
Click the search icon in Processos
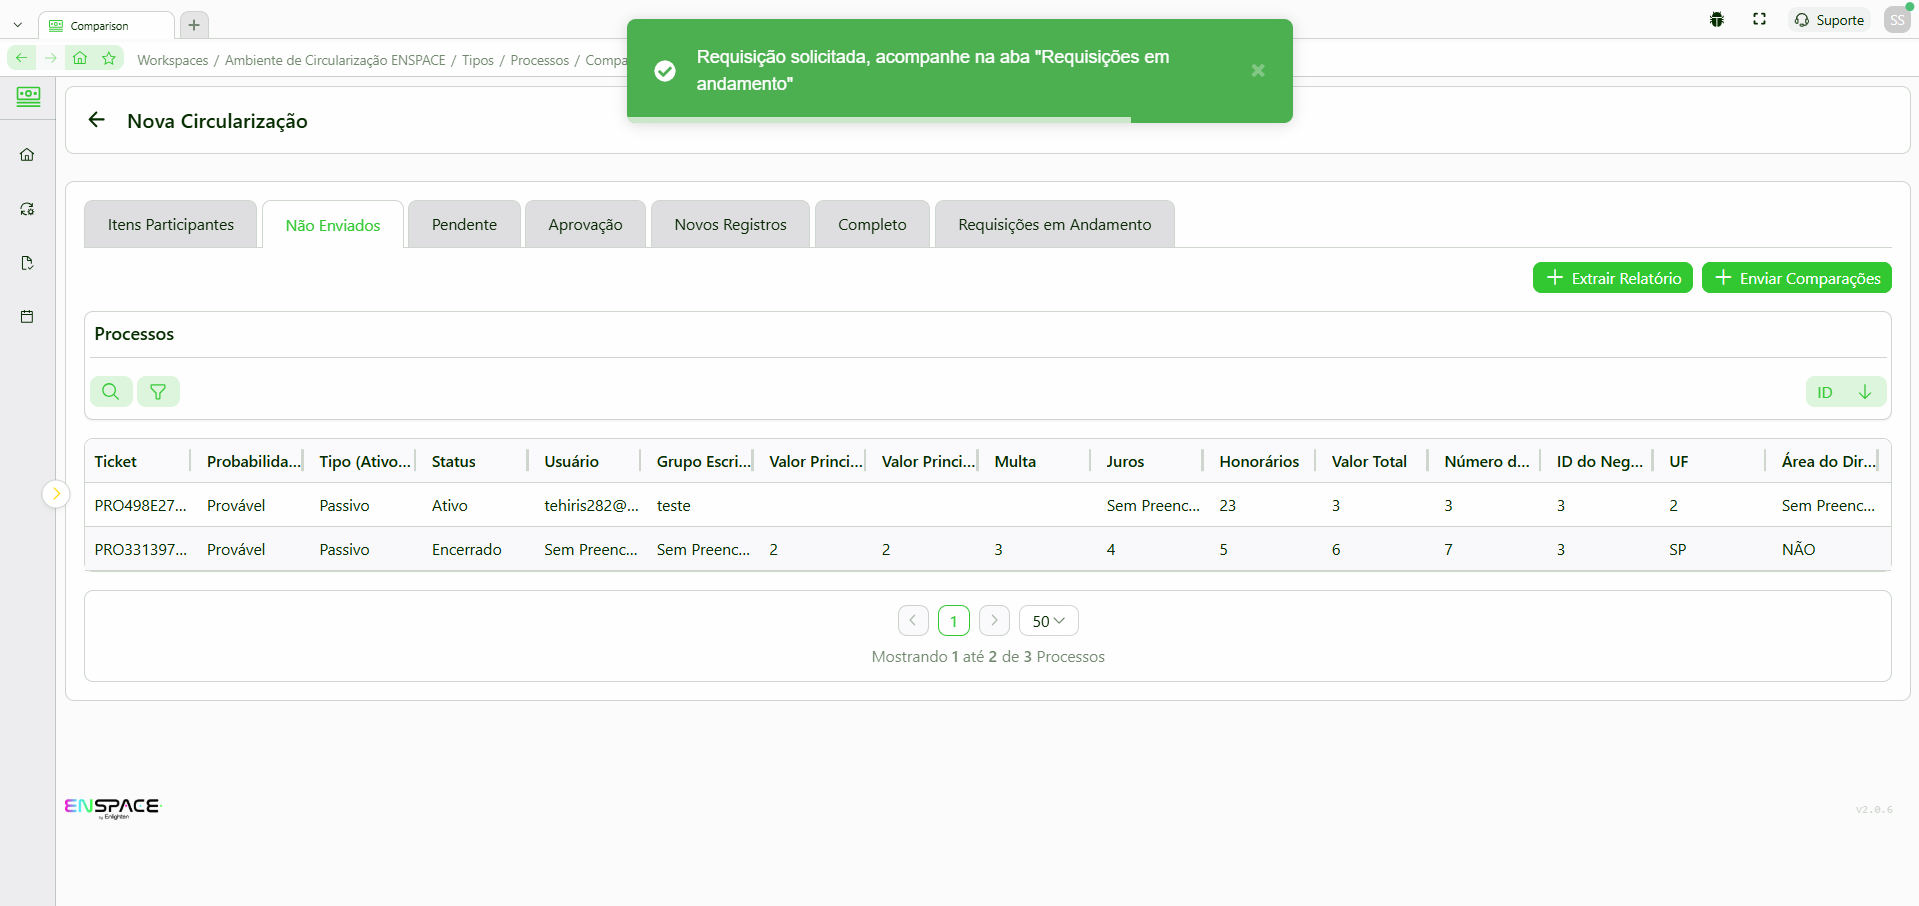click(x=111, y=392)
